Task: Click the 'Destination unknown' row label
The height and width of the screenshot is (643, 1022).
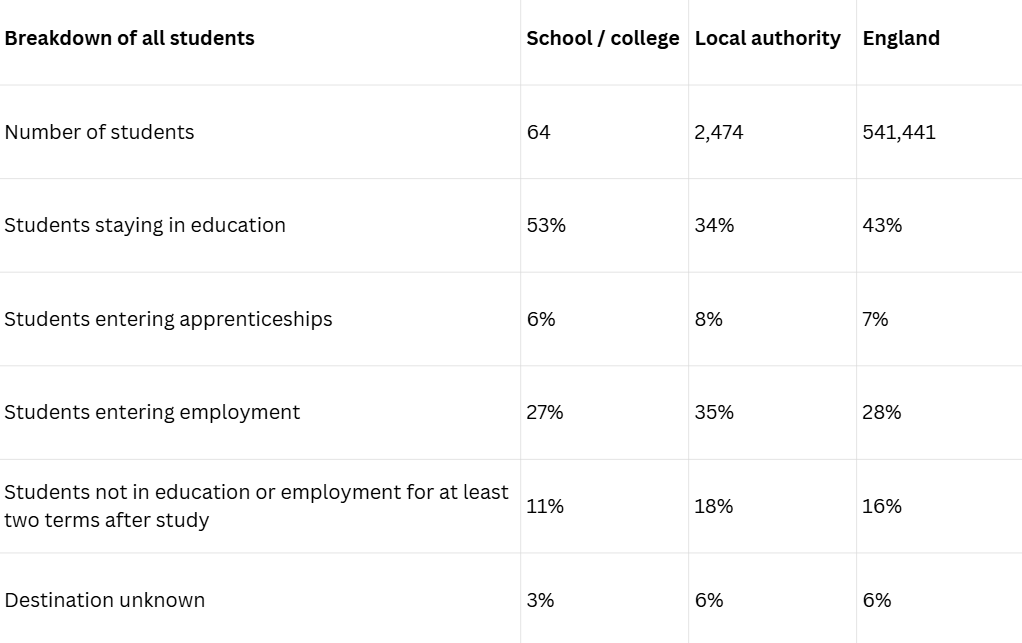Action: 105,600
